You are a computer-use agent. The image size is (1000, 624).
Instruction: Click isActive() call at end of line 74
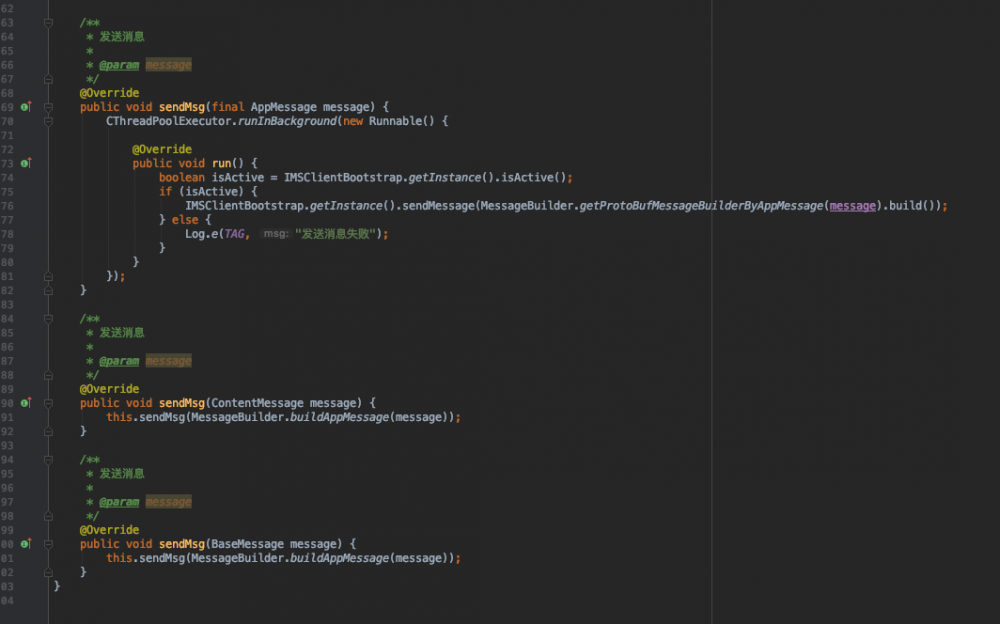coord(534,177)
